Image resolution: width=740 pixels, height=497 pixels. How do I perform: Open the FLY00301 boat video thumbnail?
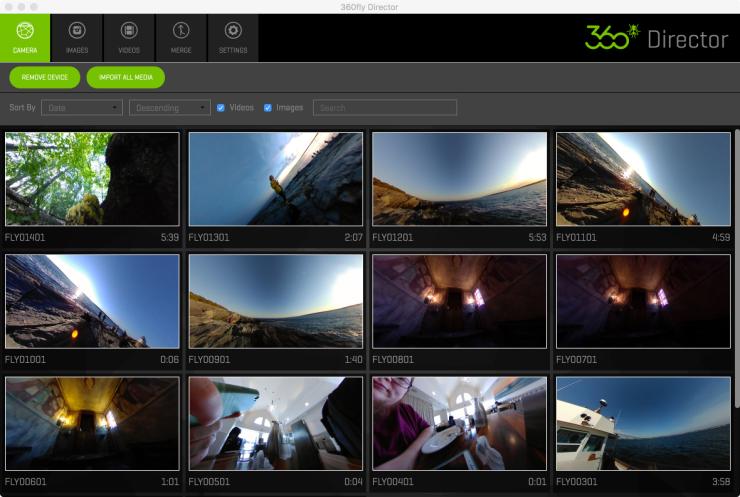click(643, 423)
